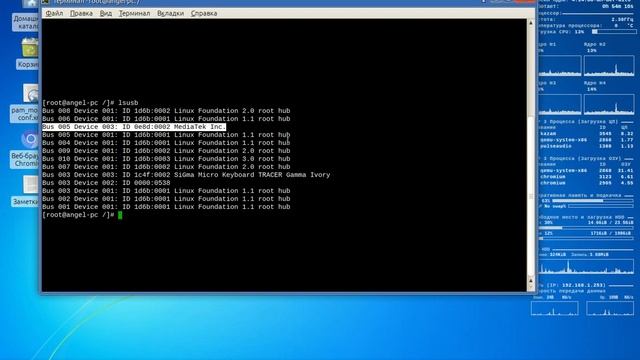Click the highlighted MediaTek Inc. line
Screen dimensions: 640x360
[x=134, y=127]
